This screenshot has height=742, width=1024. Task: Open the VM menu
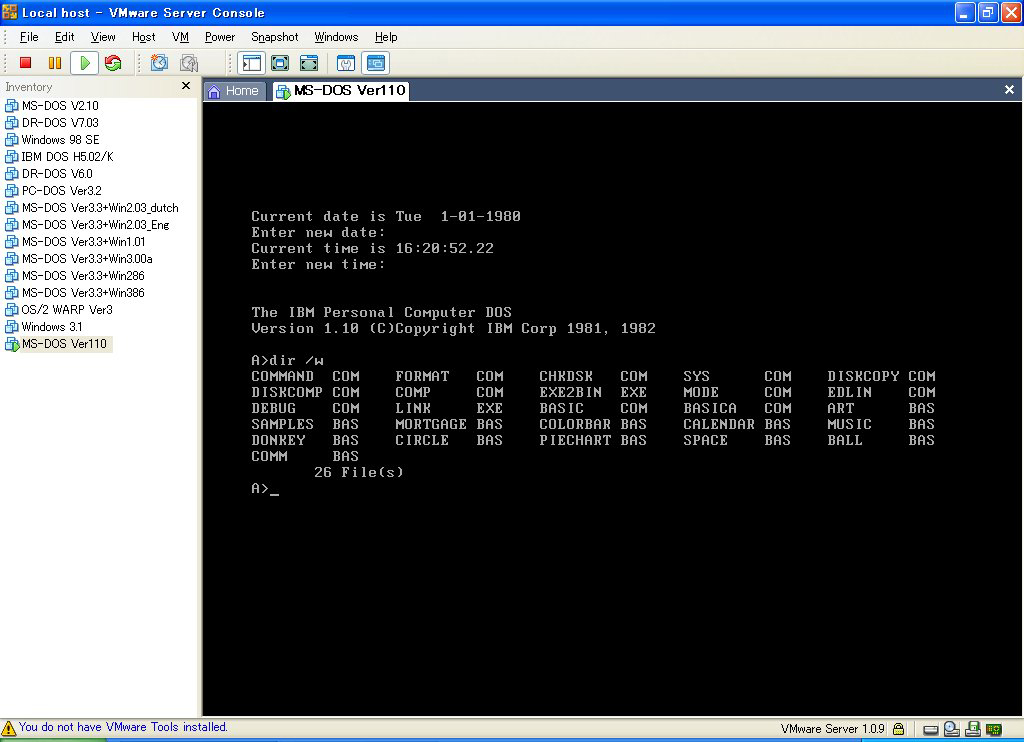click(180, 37)
